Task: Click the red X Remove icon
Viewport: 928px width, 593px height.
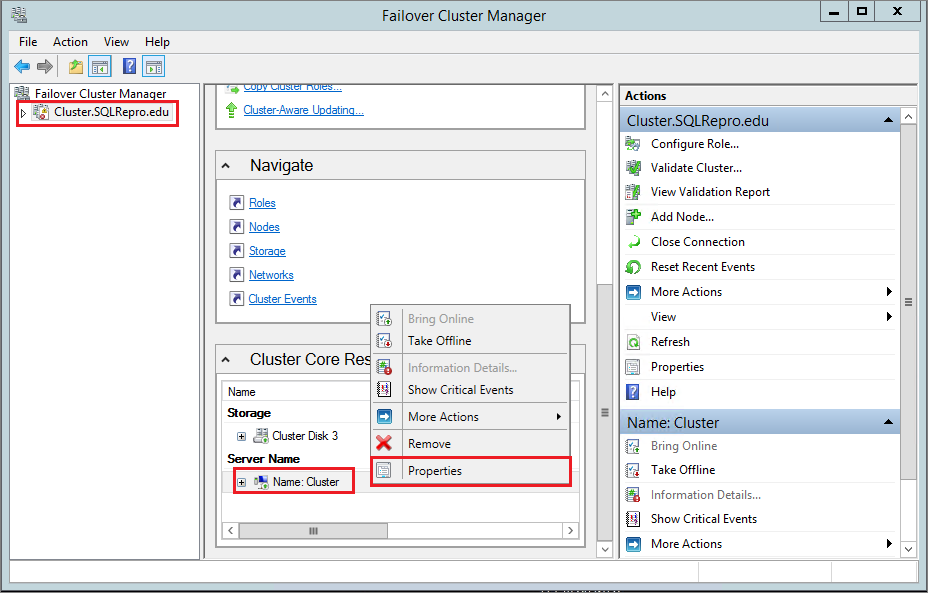Action: point(384,443)
